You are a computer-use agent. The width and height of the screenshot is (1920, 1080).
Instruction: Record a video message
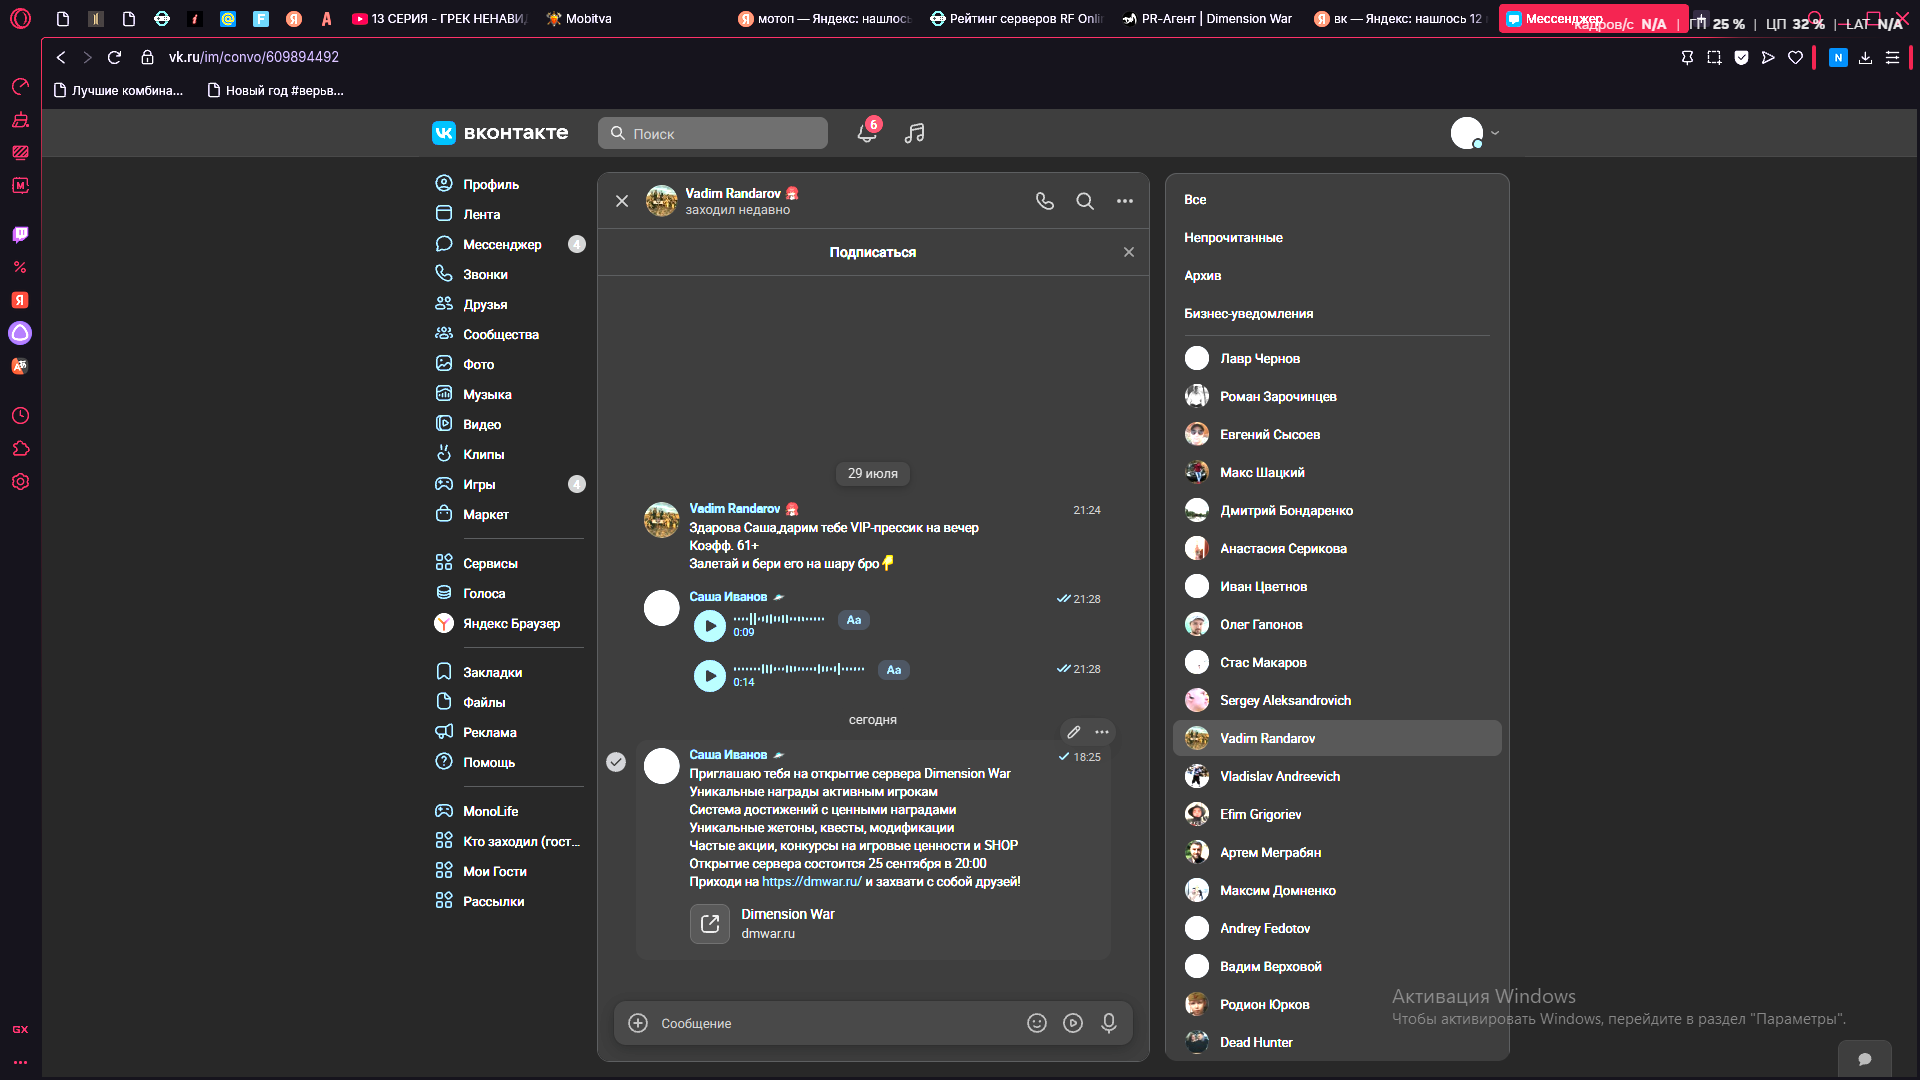pos(1073,1023)
